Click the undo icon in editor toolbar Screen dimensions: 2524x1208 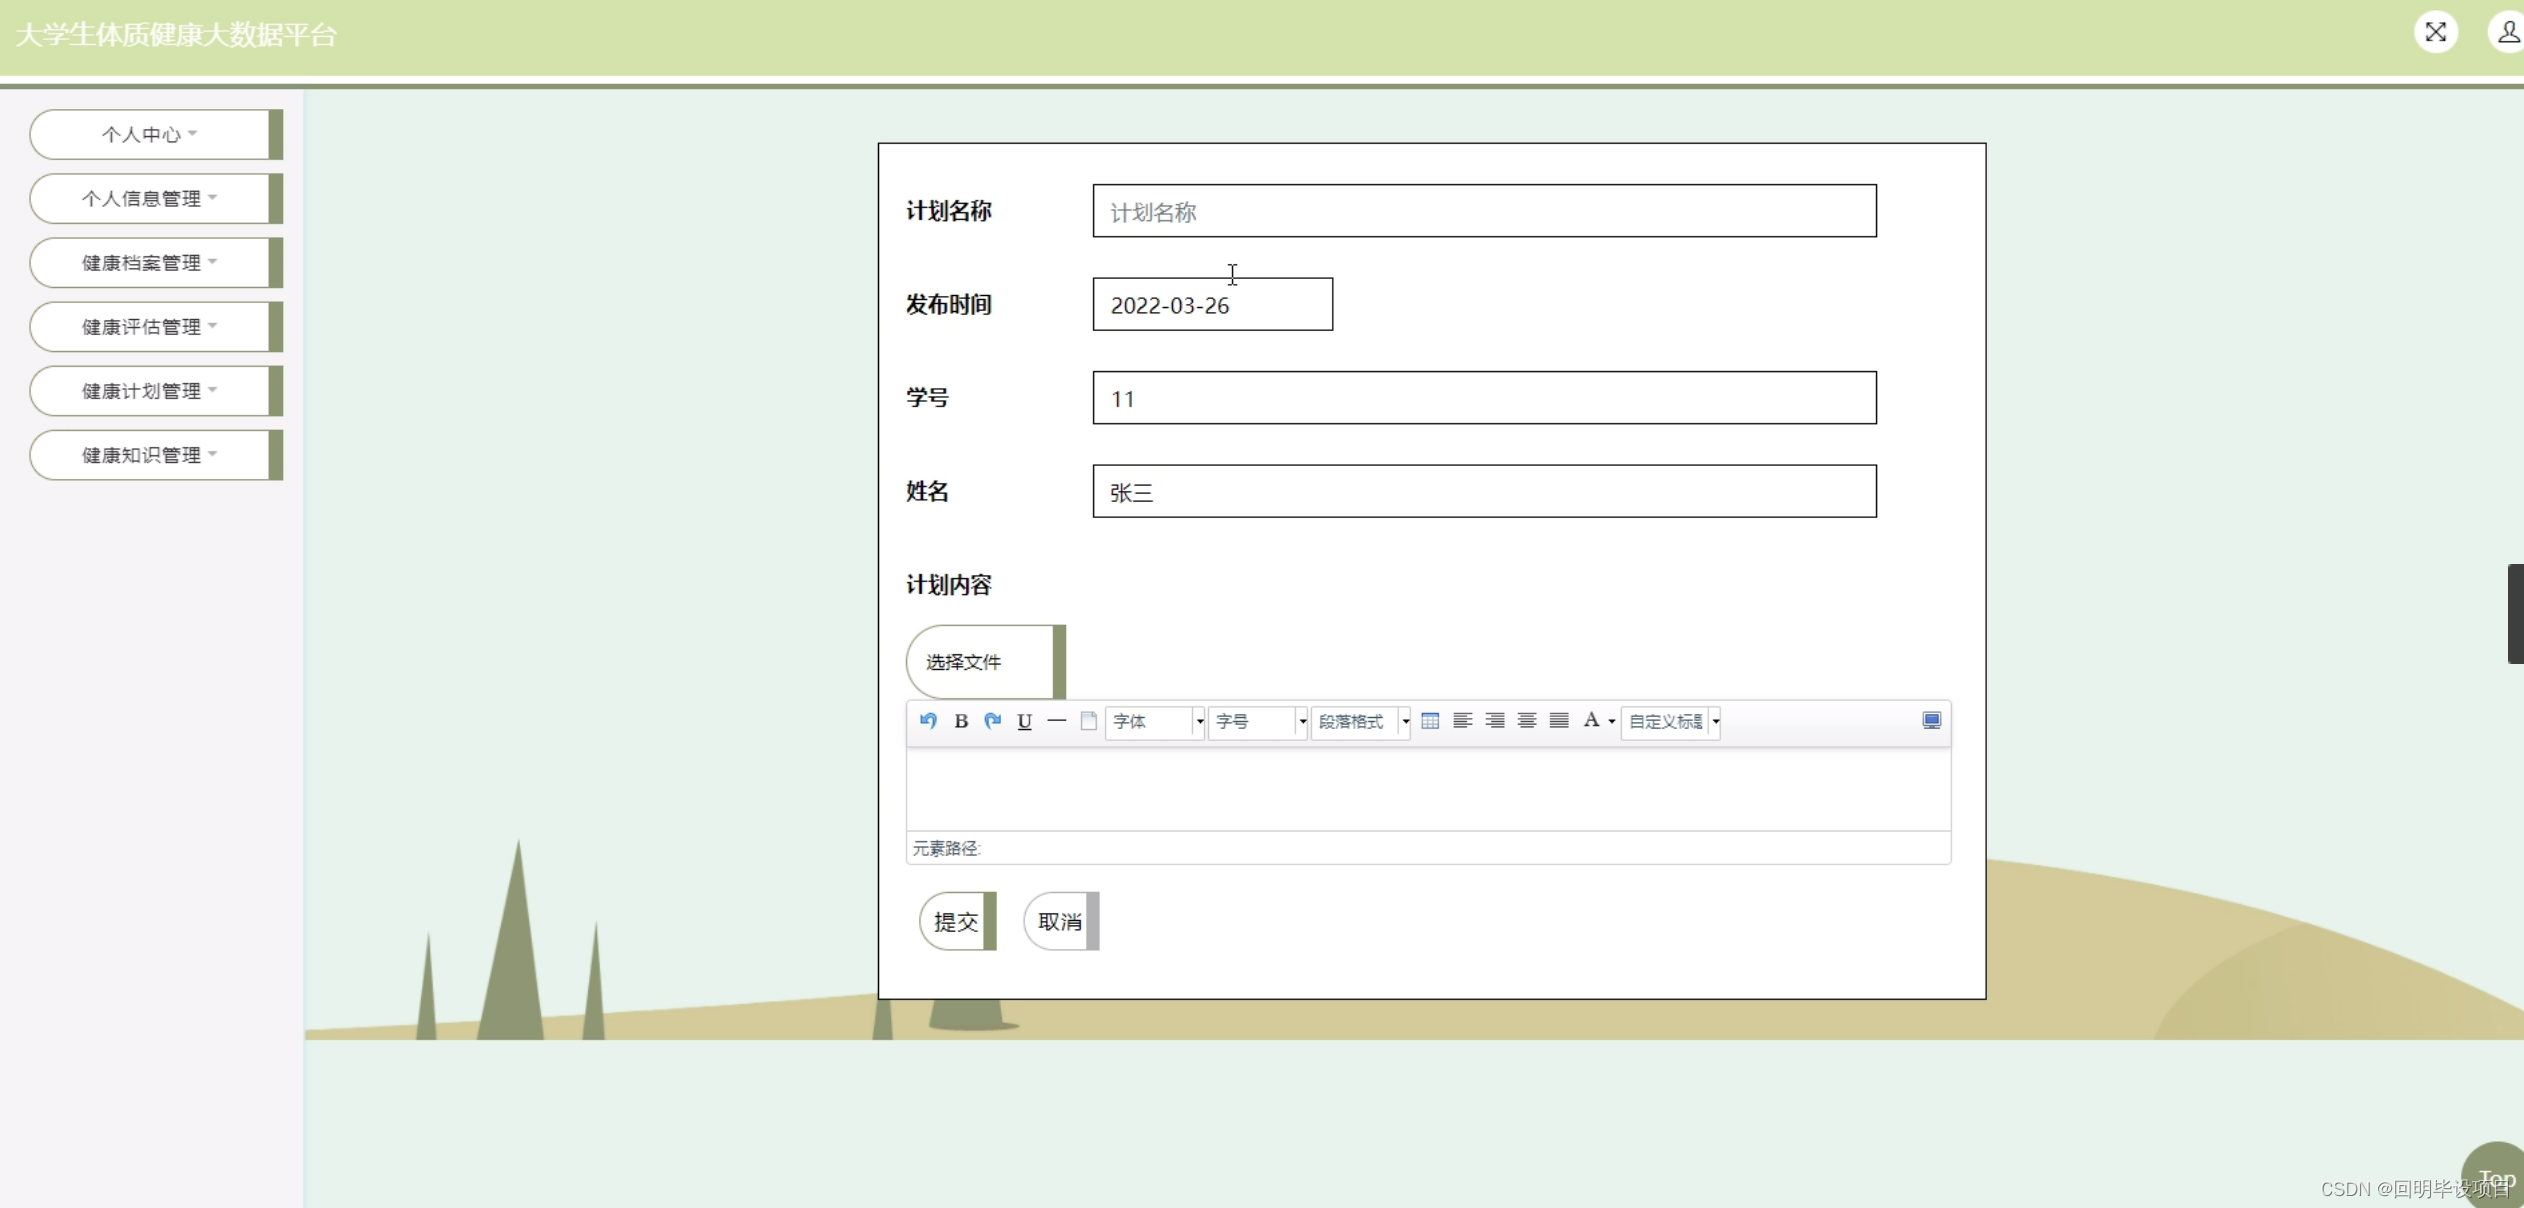coord(928,721)
